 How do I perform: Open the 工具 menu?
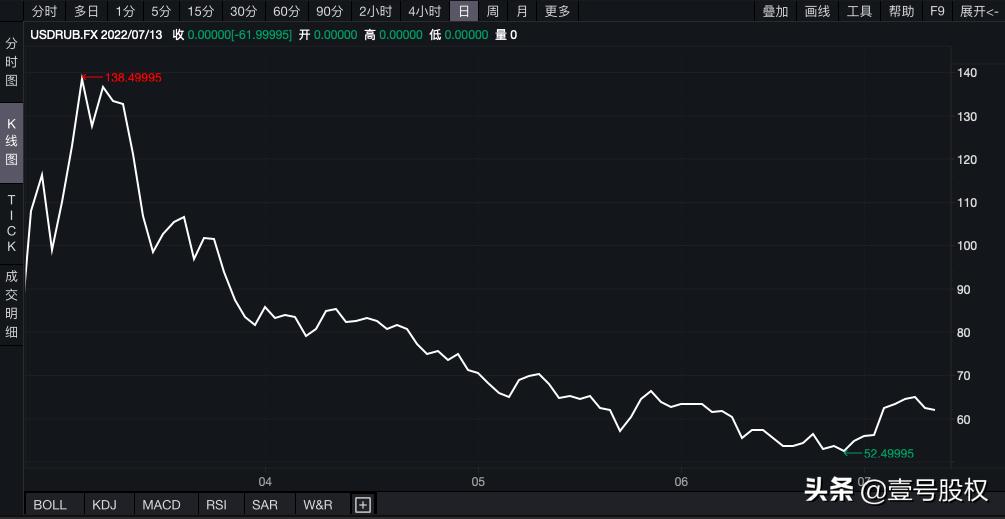pos(859,11)
